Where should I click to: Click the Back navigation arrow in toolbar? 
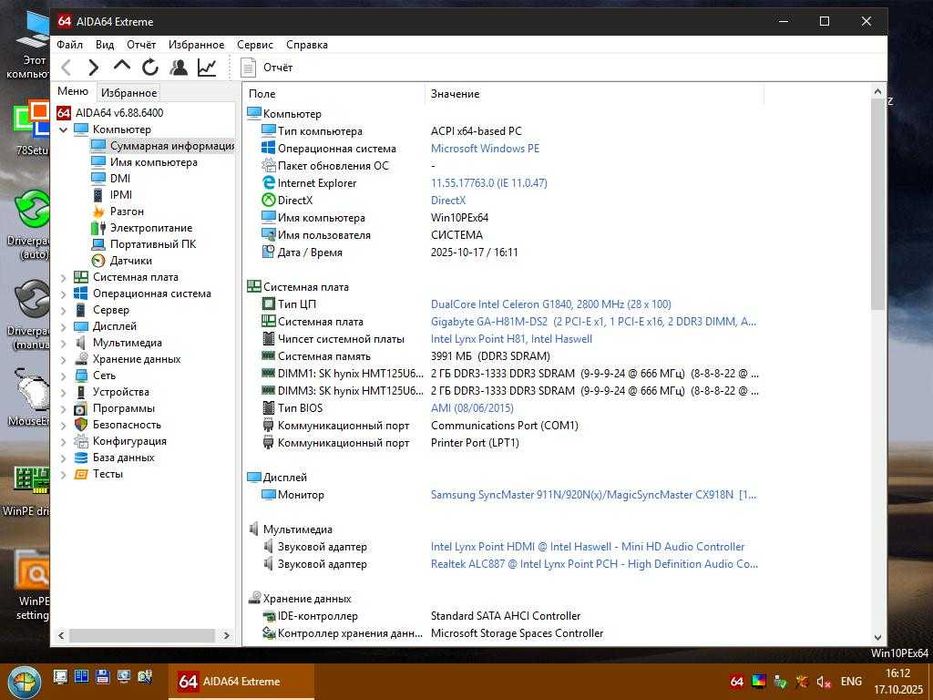[x=66, y=67]
